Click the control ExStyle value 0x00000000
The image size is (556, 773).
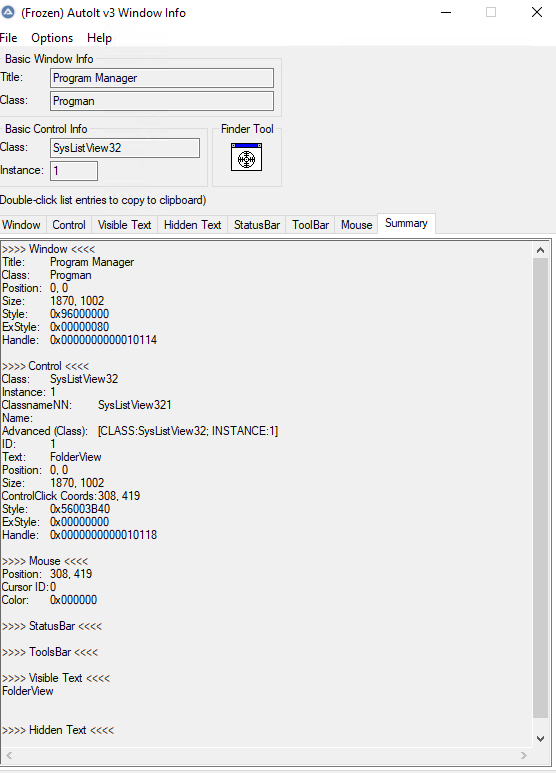79,522
